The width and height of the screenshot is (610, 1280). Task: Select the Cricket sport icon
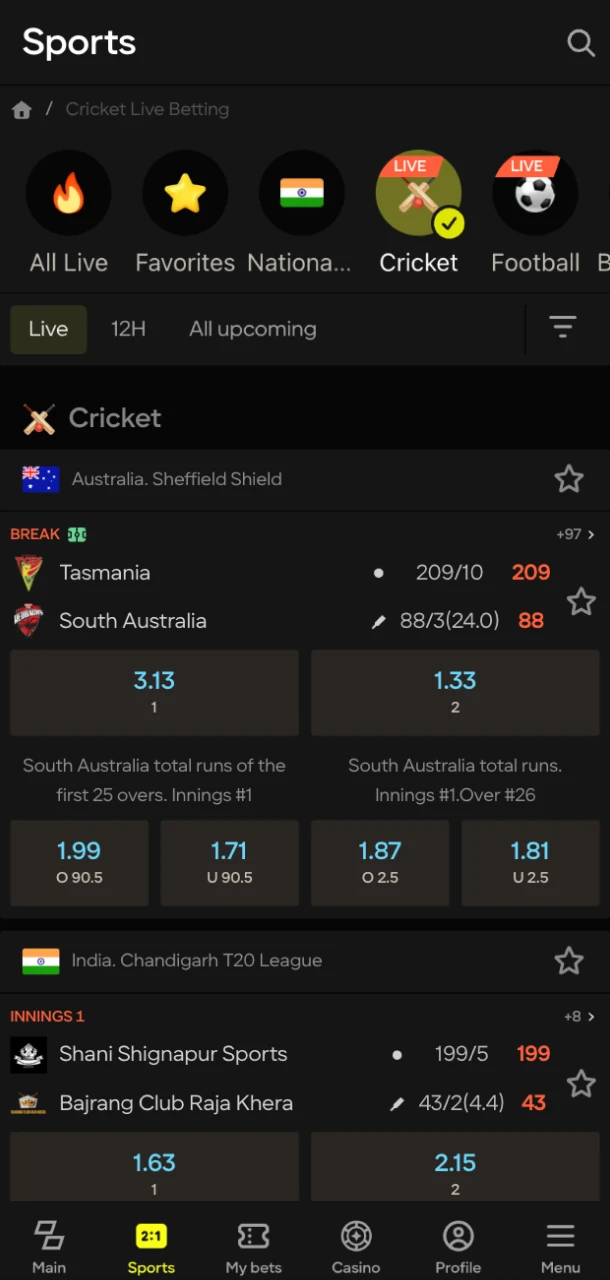coord(418,193)
